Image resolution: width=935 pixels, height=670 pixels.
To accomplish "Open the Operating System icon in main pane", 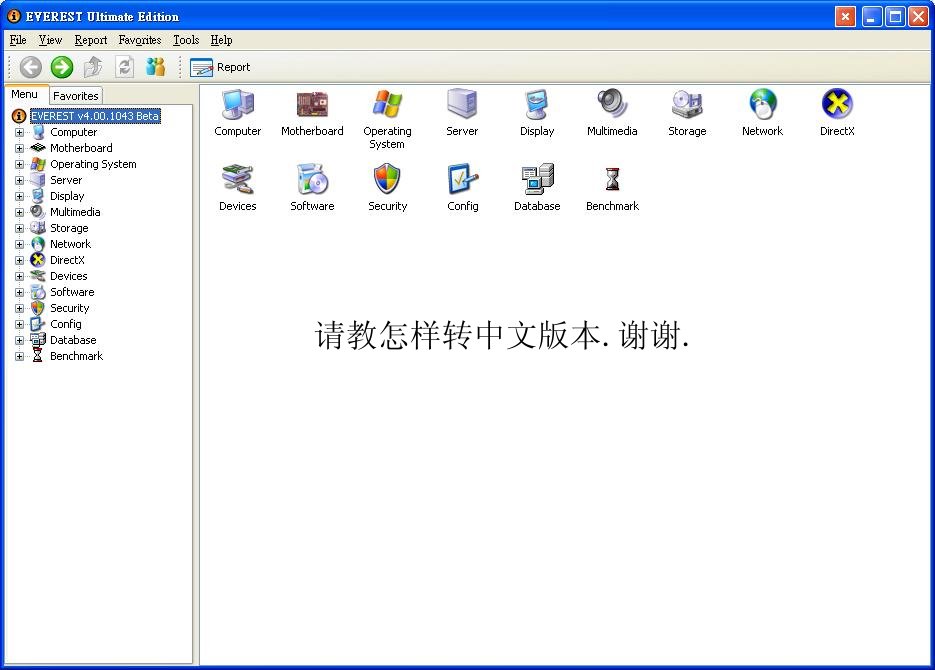I will pyautogui.click(x=387, y=104).
